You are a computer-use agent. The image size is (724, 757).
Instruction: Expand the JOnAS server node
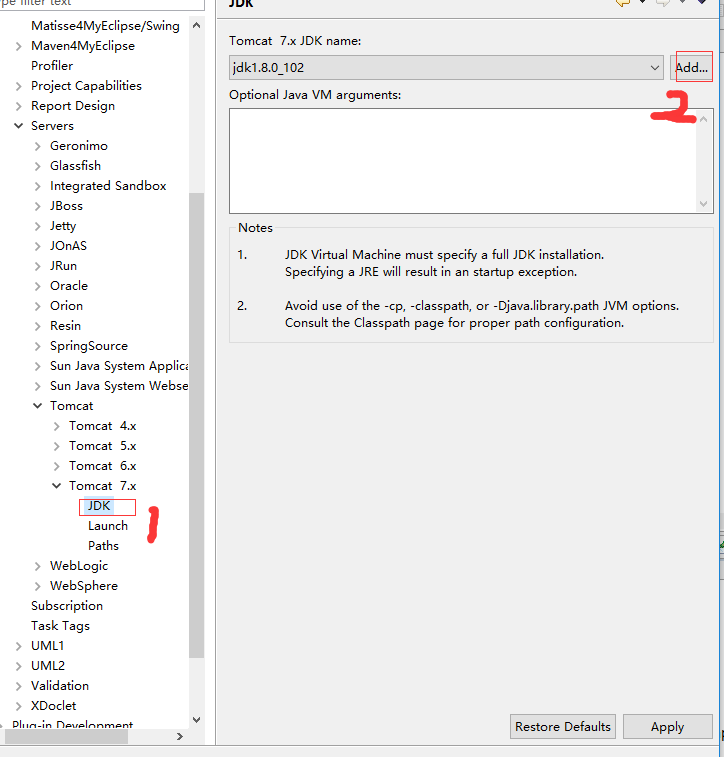pos(38,246)
